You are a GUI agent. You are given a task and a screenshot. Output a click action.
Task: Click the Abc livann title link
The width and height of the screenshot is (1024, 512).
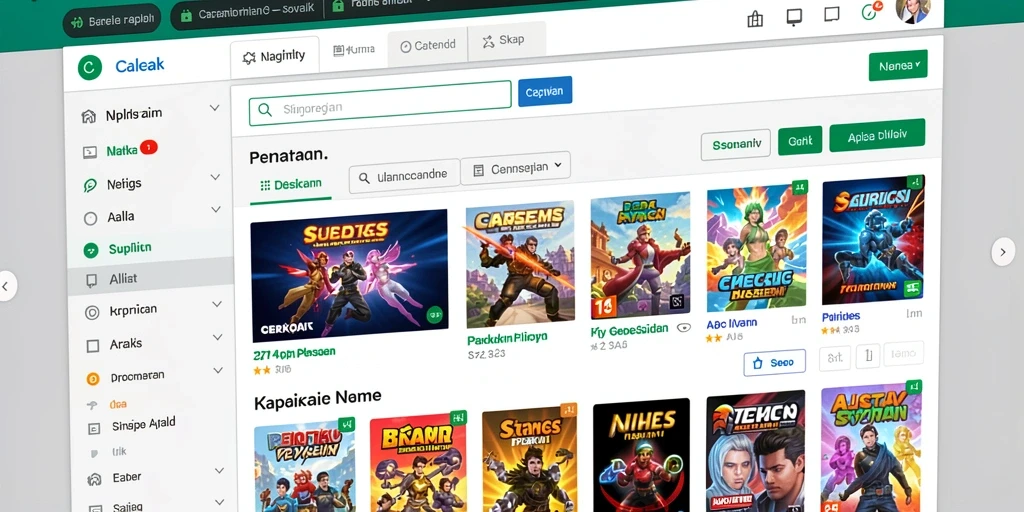731,323
